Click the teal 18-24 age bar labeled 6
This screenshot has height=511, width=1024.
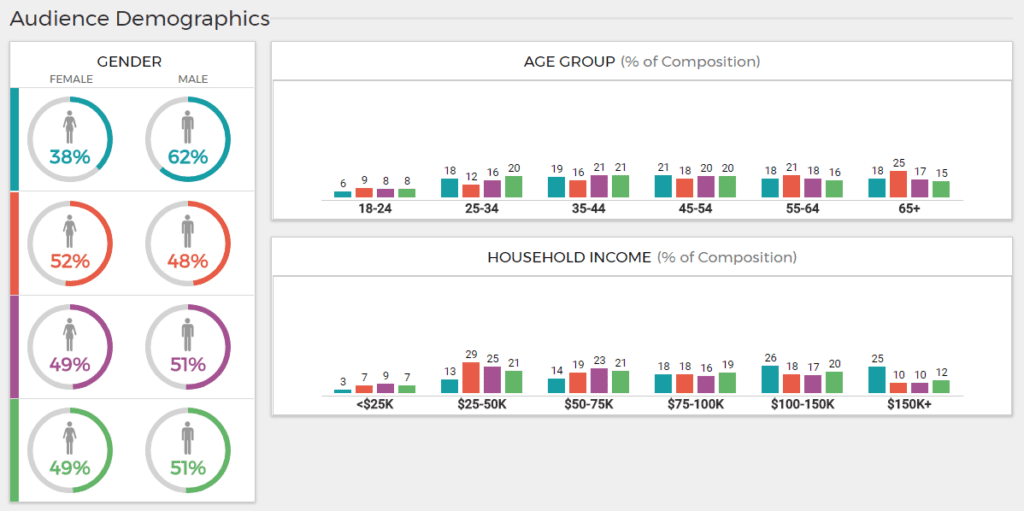point(343,194)
